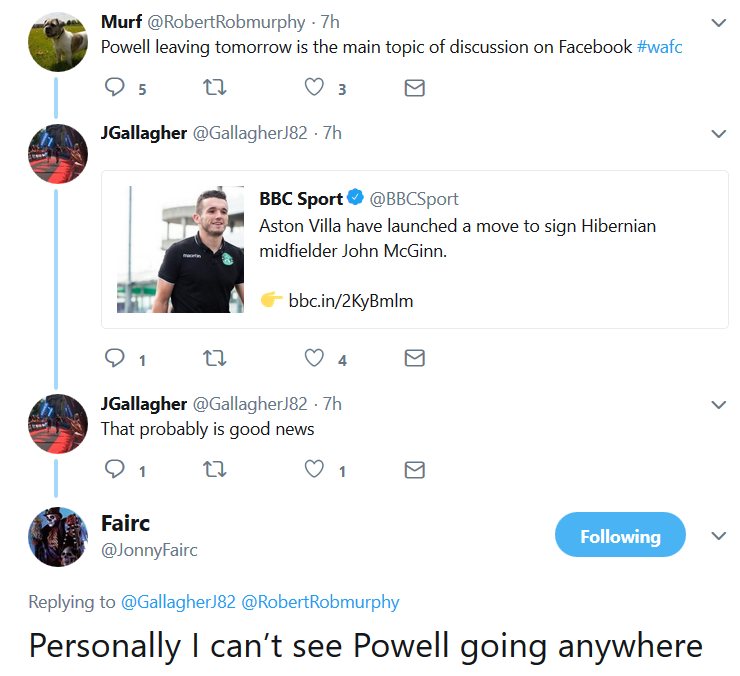View the John McGinn photo thumbnail
This screenshot has width=740, height=676.
180,250
